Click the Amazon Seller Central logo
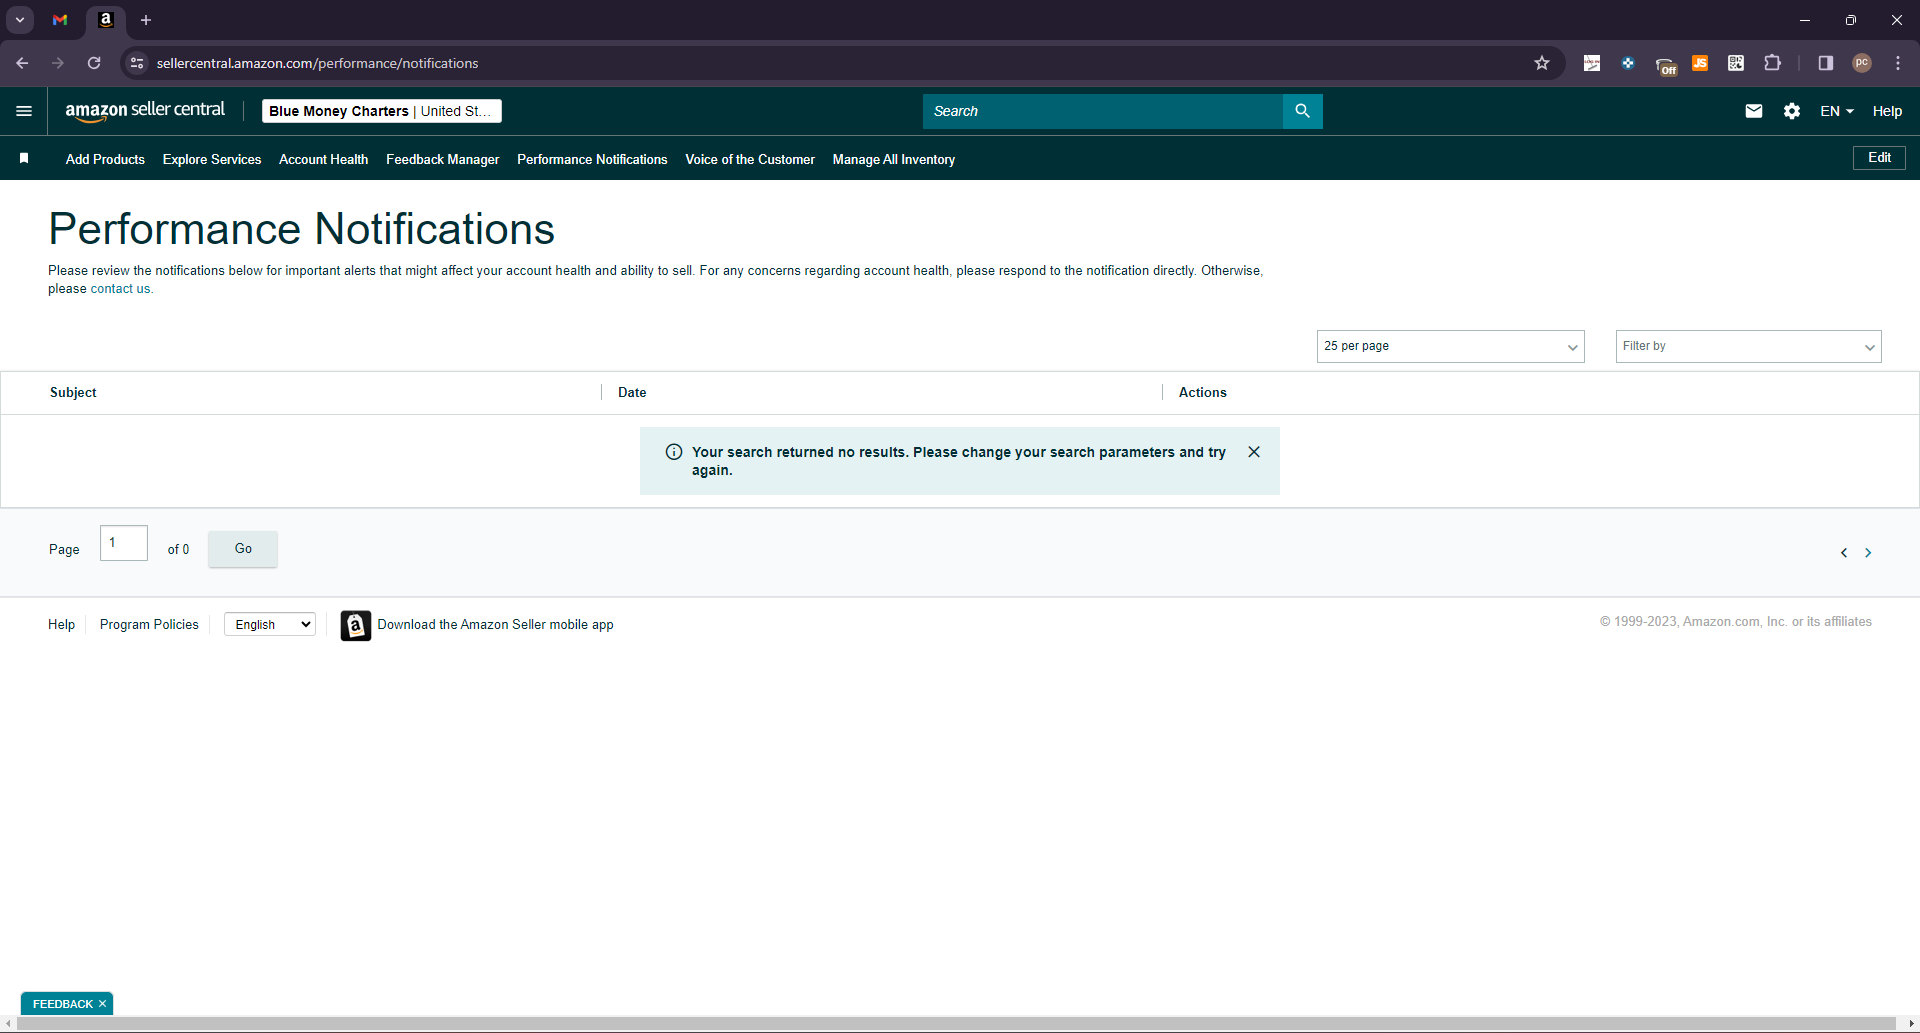Viewport: 1920px width, 1033px height. click(145, 111)
